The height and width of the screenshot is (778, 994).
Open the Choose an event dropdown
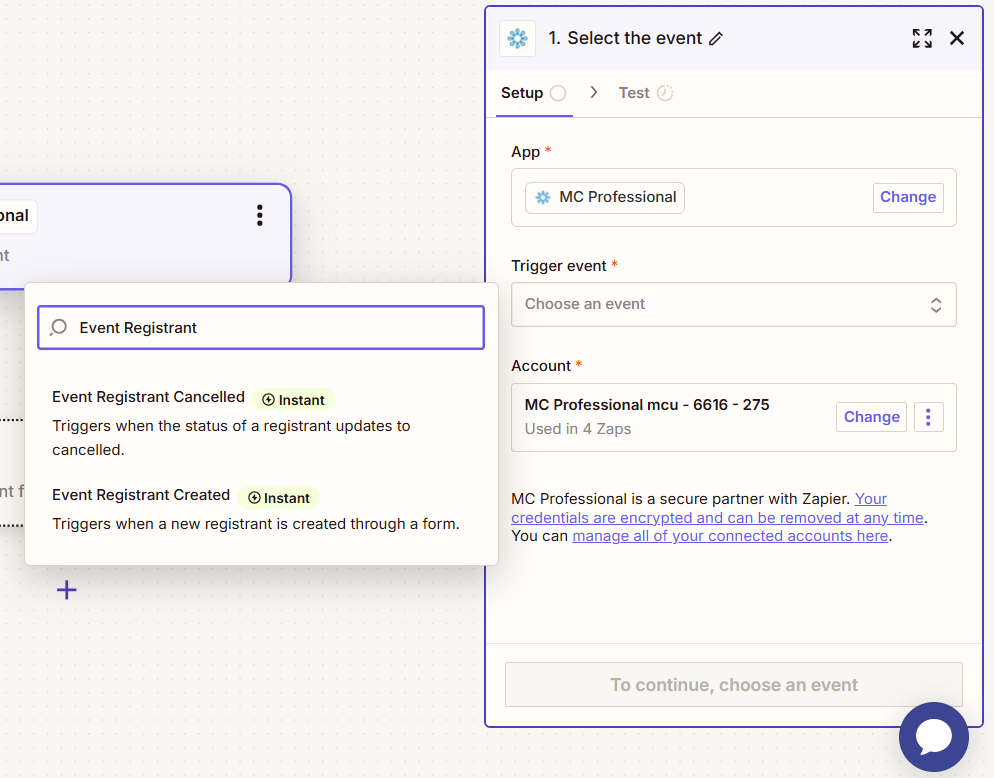click(733, 304)
